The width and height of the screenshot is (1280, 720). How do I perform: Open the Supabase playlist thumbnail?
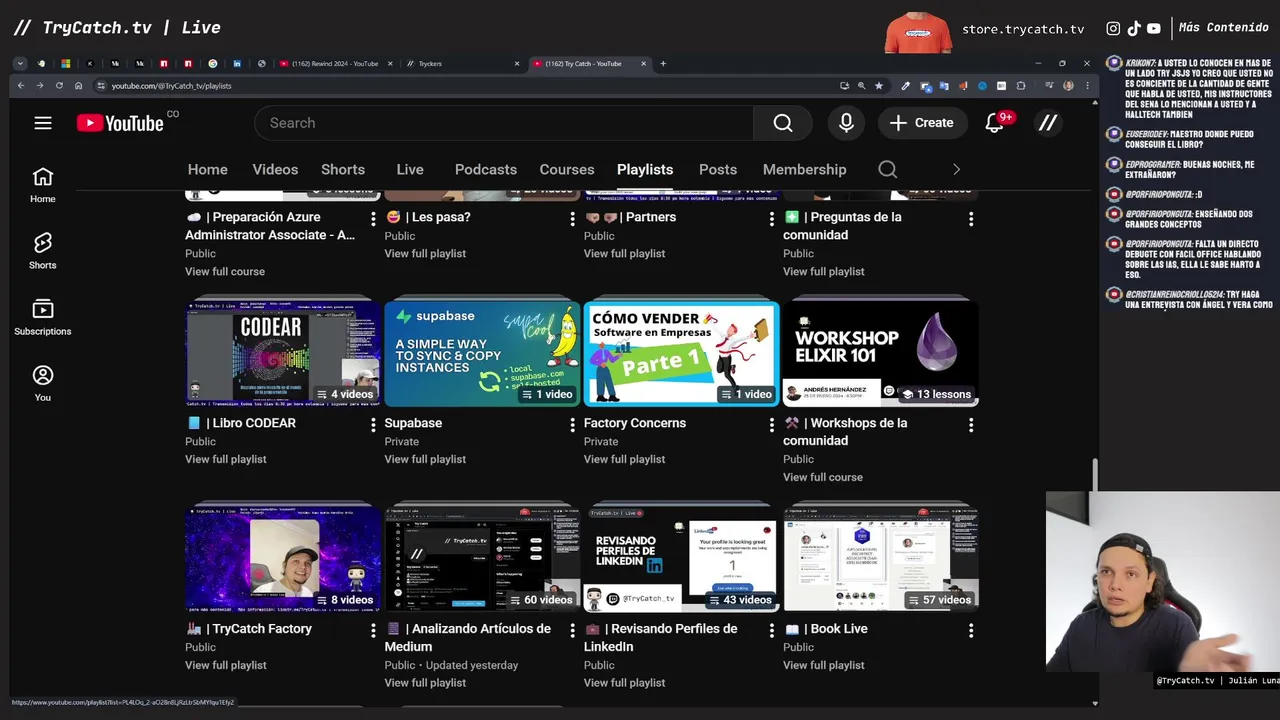[482, 352]
